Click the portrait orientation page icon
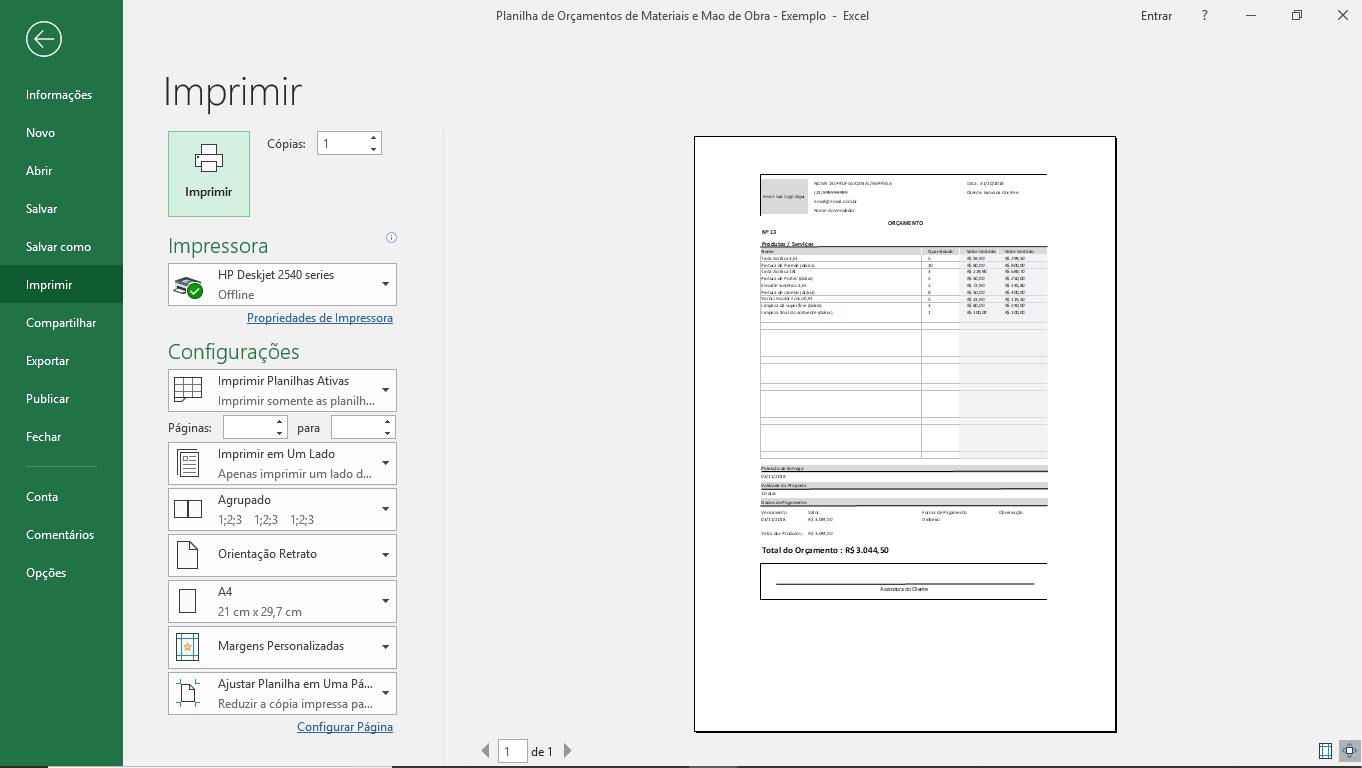 click(x=188, y=555)
